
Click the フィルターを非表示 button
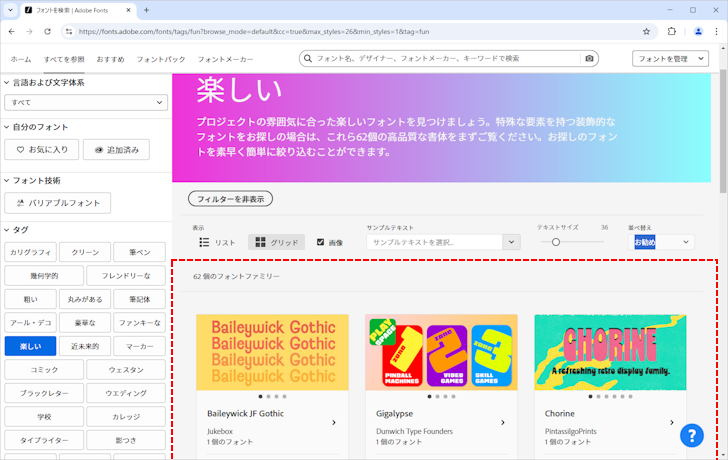click(x=230, y=199)
